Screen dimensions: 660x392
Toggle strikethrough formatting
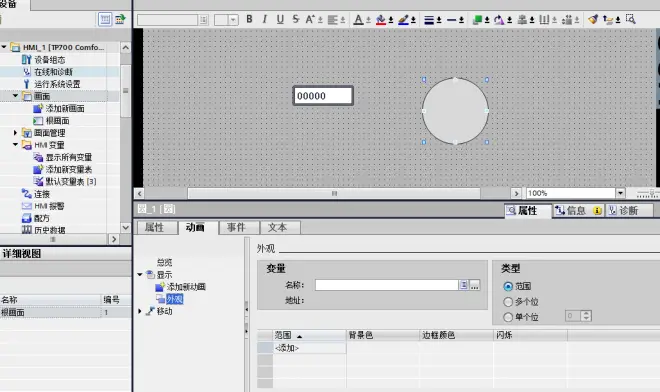(x=295, y=19)
